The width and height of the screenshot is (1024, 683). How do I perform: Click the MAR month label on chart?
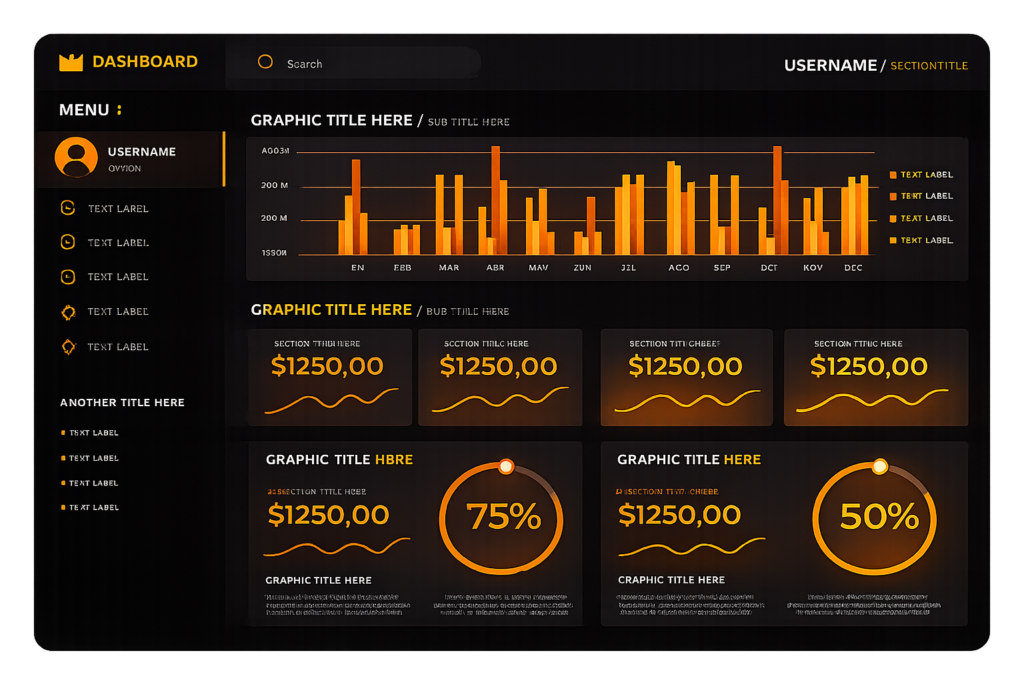click(x=449, y=268)
